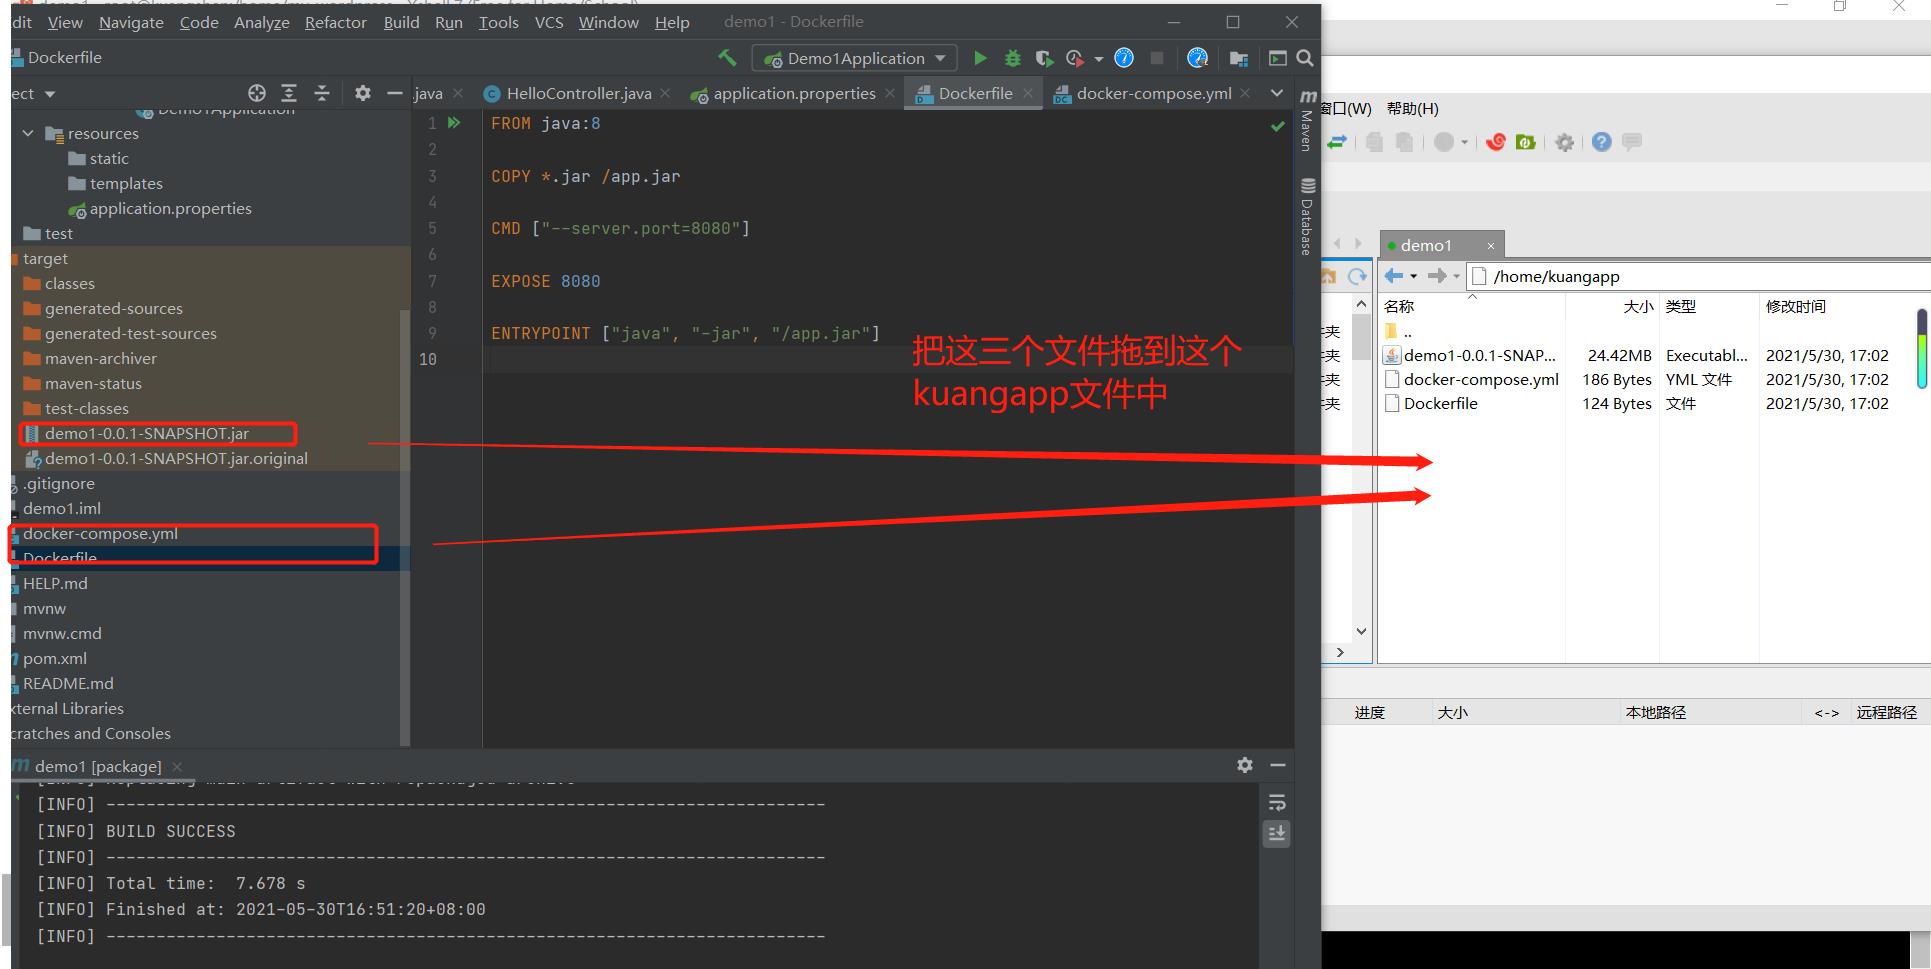Click Xftp remote back arrow
The image size is (1931, 969).
pos(1393,276)
